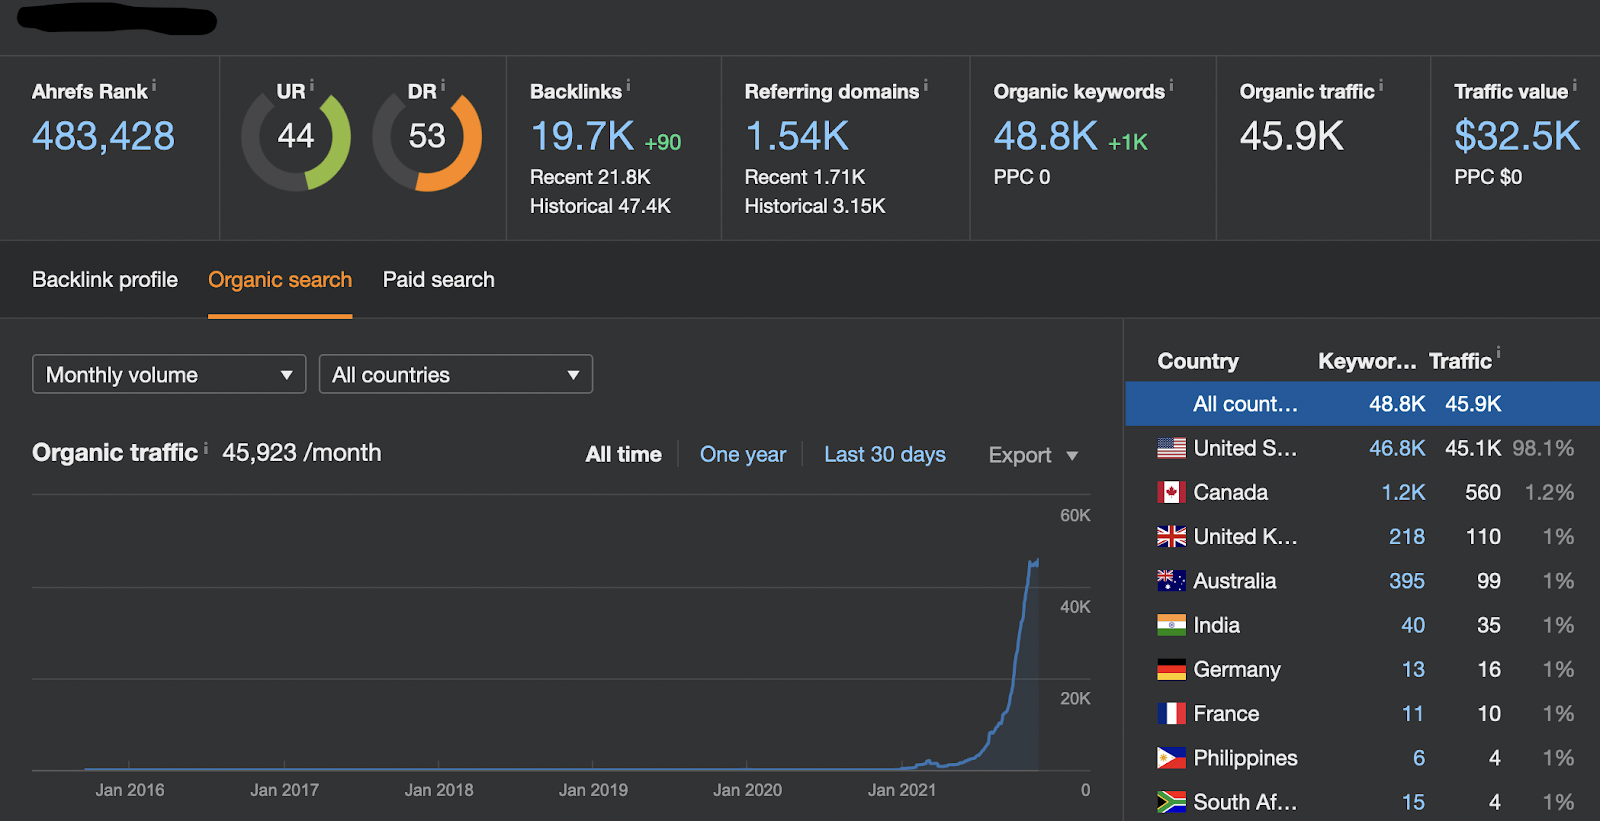Click the Historical 47.4K backlinks figure
The image size is (1600, 821).
tap(600, 206)
